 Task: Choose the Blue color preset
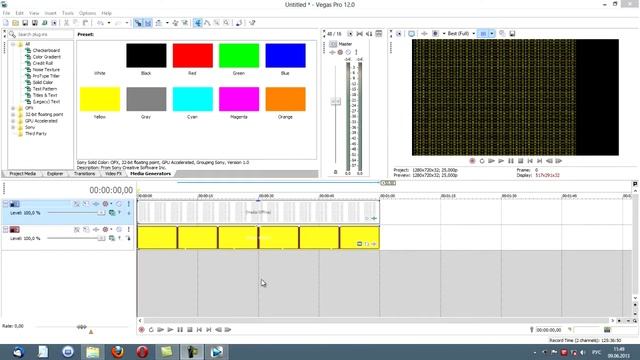285,56
